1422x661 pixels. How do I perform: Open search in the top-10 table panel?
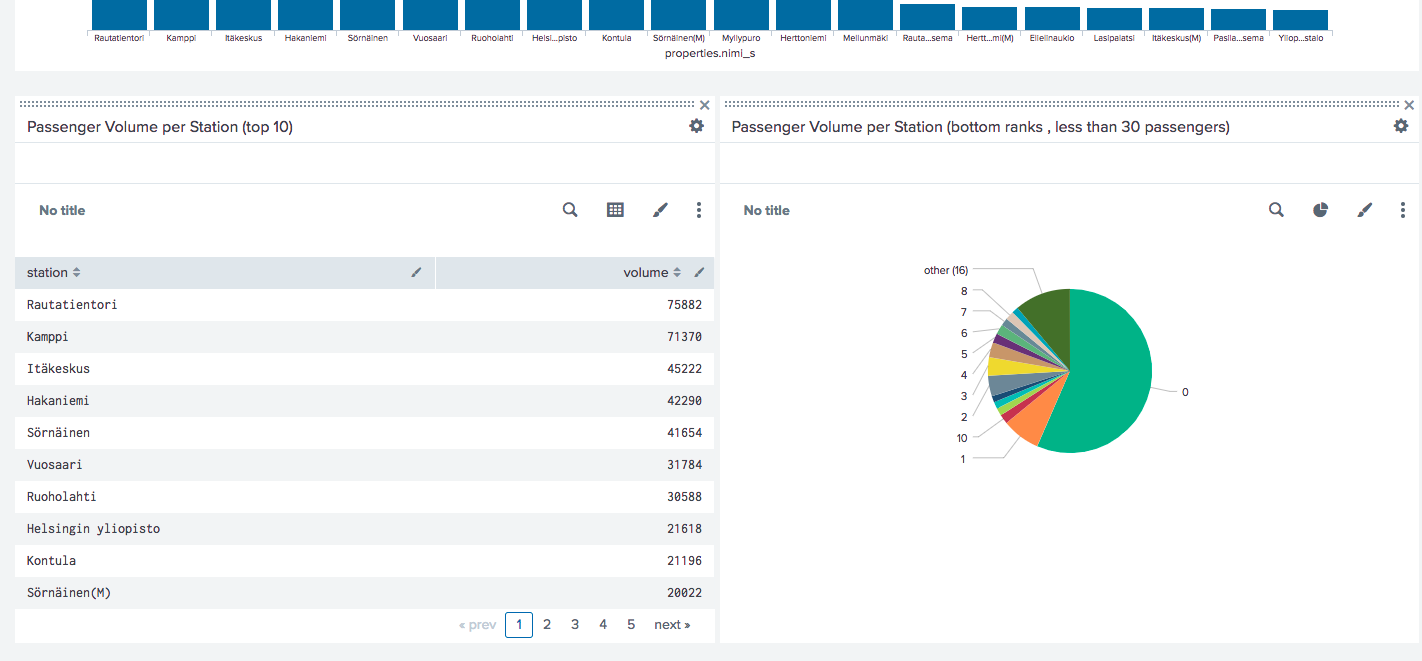click(x=570, y=210)
